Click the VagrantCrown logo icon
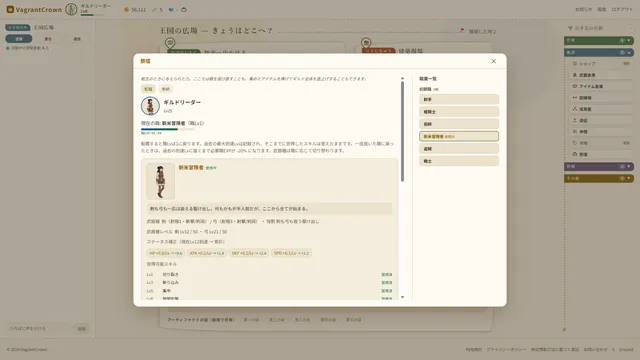This screenshot has width=640, height=360. (10, 9)
